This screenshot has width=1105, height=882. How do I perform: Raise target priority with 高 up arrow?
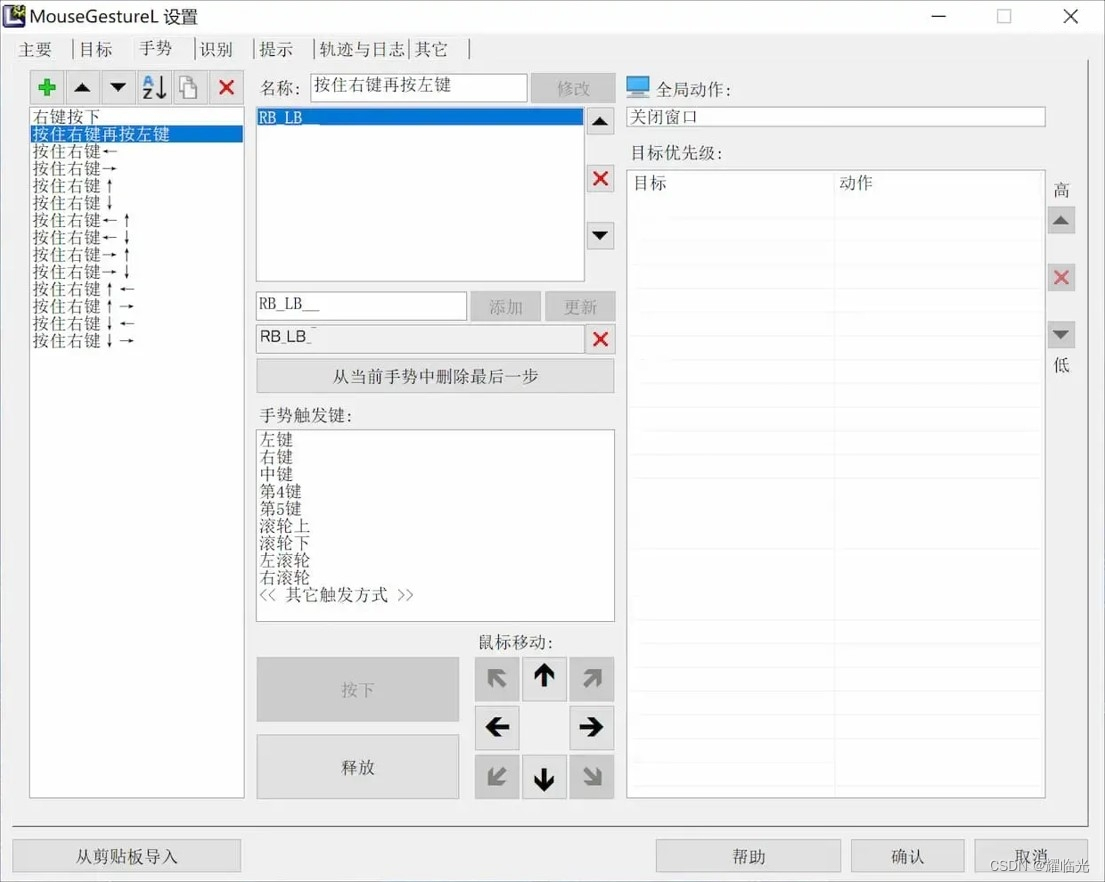coord(1061,220)
